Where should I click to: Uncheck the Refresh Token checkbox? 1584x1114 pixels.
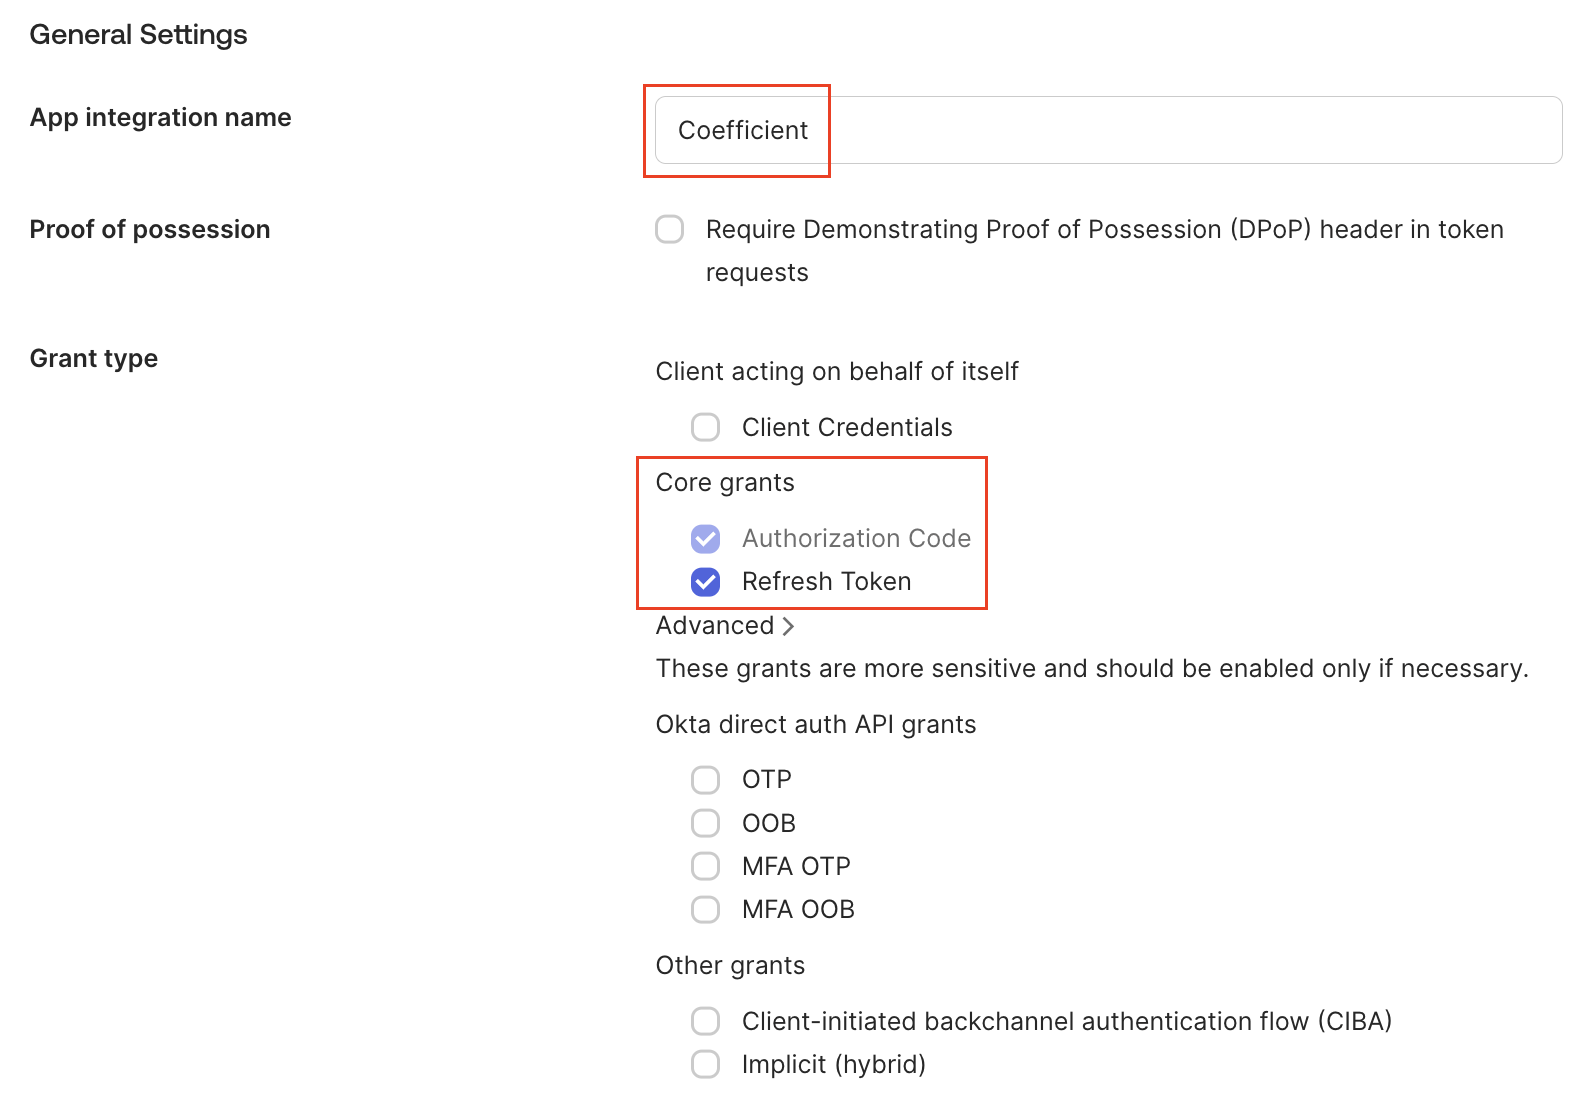[706, 581]
